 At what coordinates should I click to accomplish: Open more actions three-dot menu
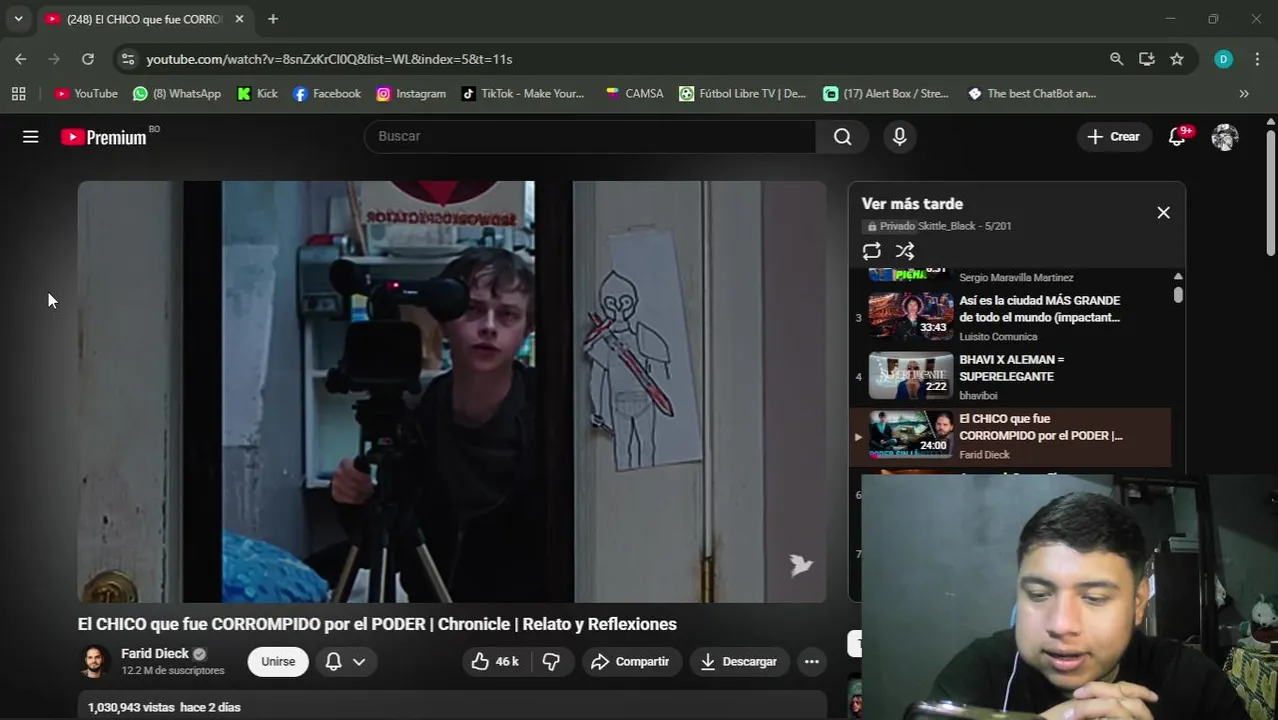pos(812,662)
